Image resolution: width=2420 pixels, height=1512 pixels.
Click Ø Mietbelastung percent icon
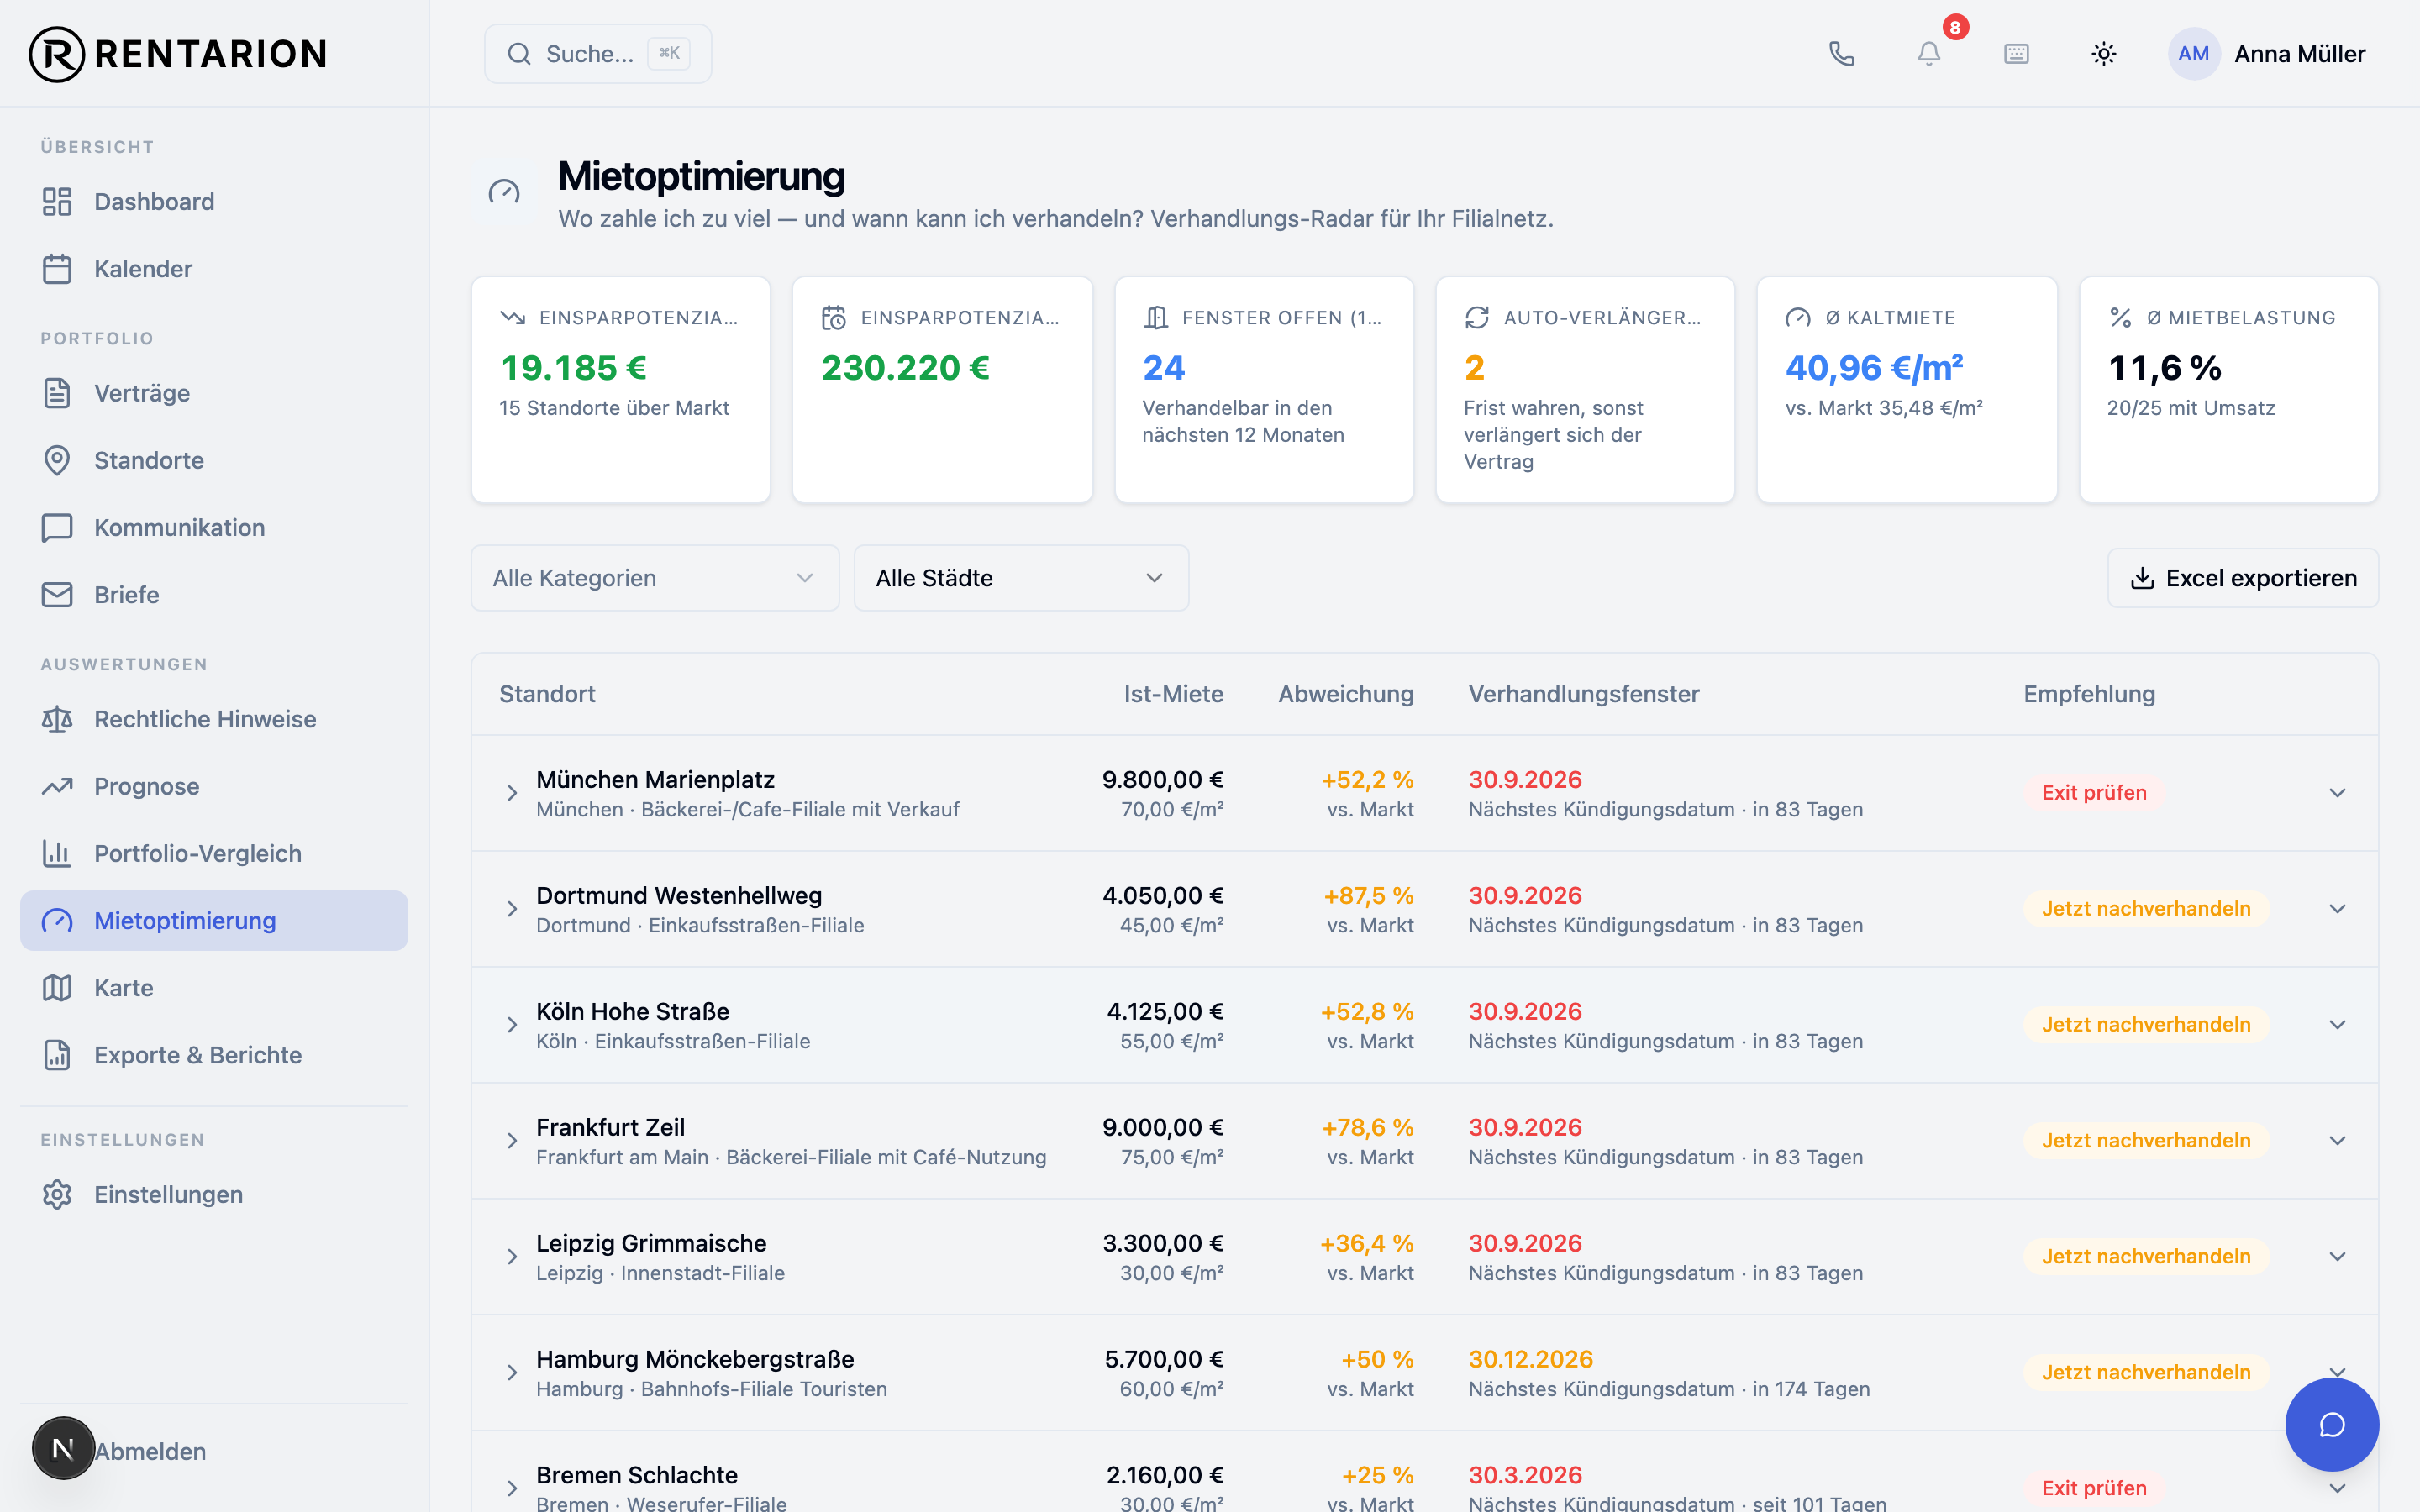point(2120,318)
